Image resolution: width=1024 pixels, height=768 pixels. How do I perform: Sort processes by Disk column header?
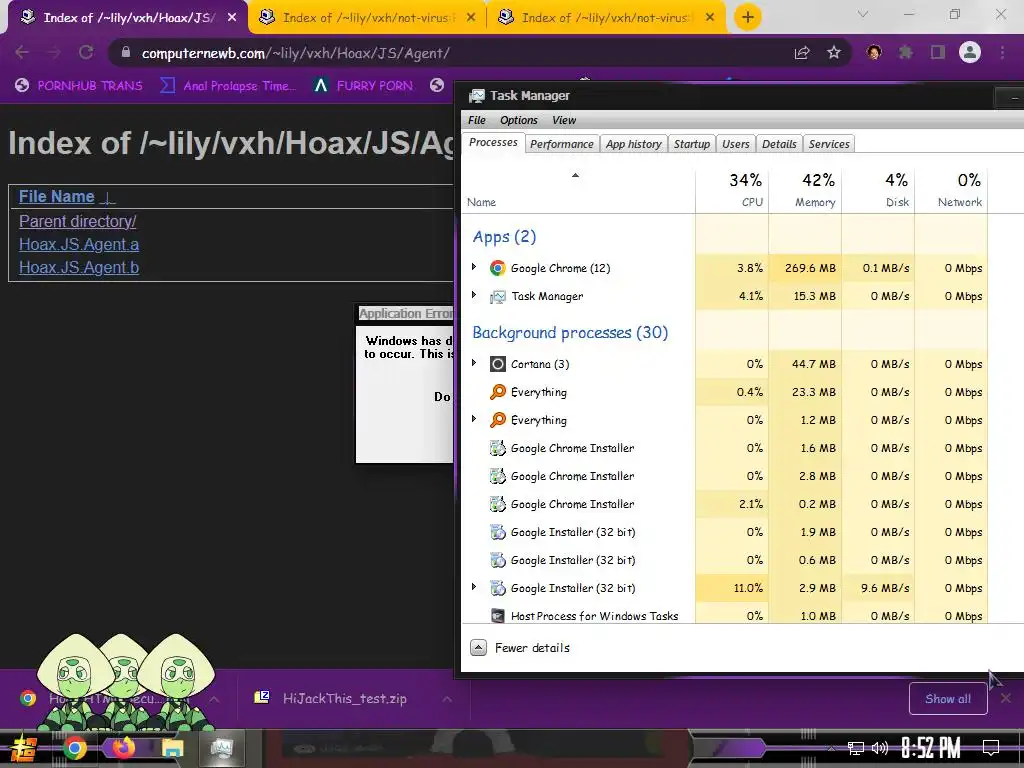click(878, 190)
